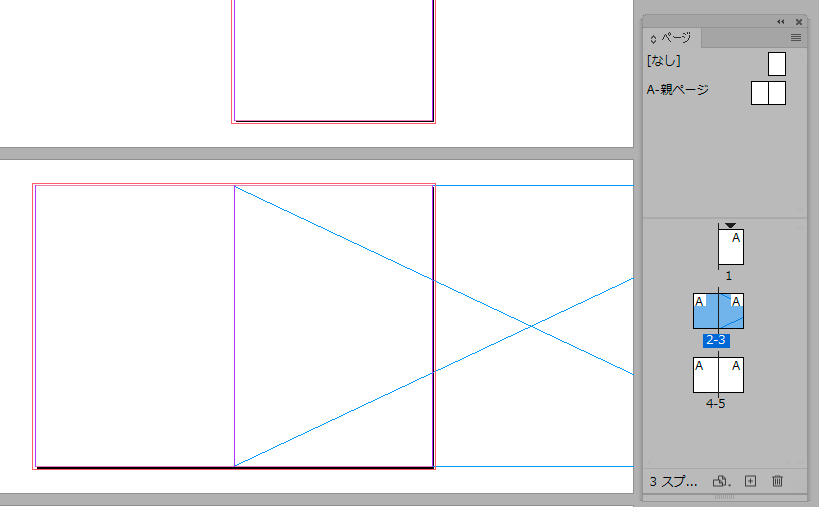Open the Pages panel flyout menu
The width and height of the screenshot is (819, 507).
[x=795, y=38]
